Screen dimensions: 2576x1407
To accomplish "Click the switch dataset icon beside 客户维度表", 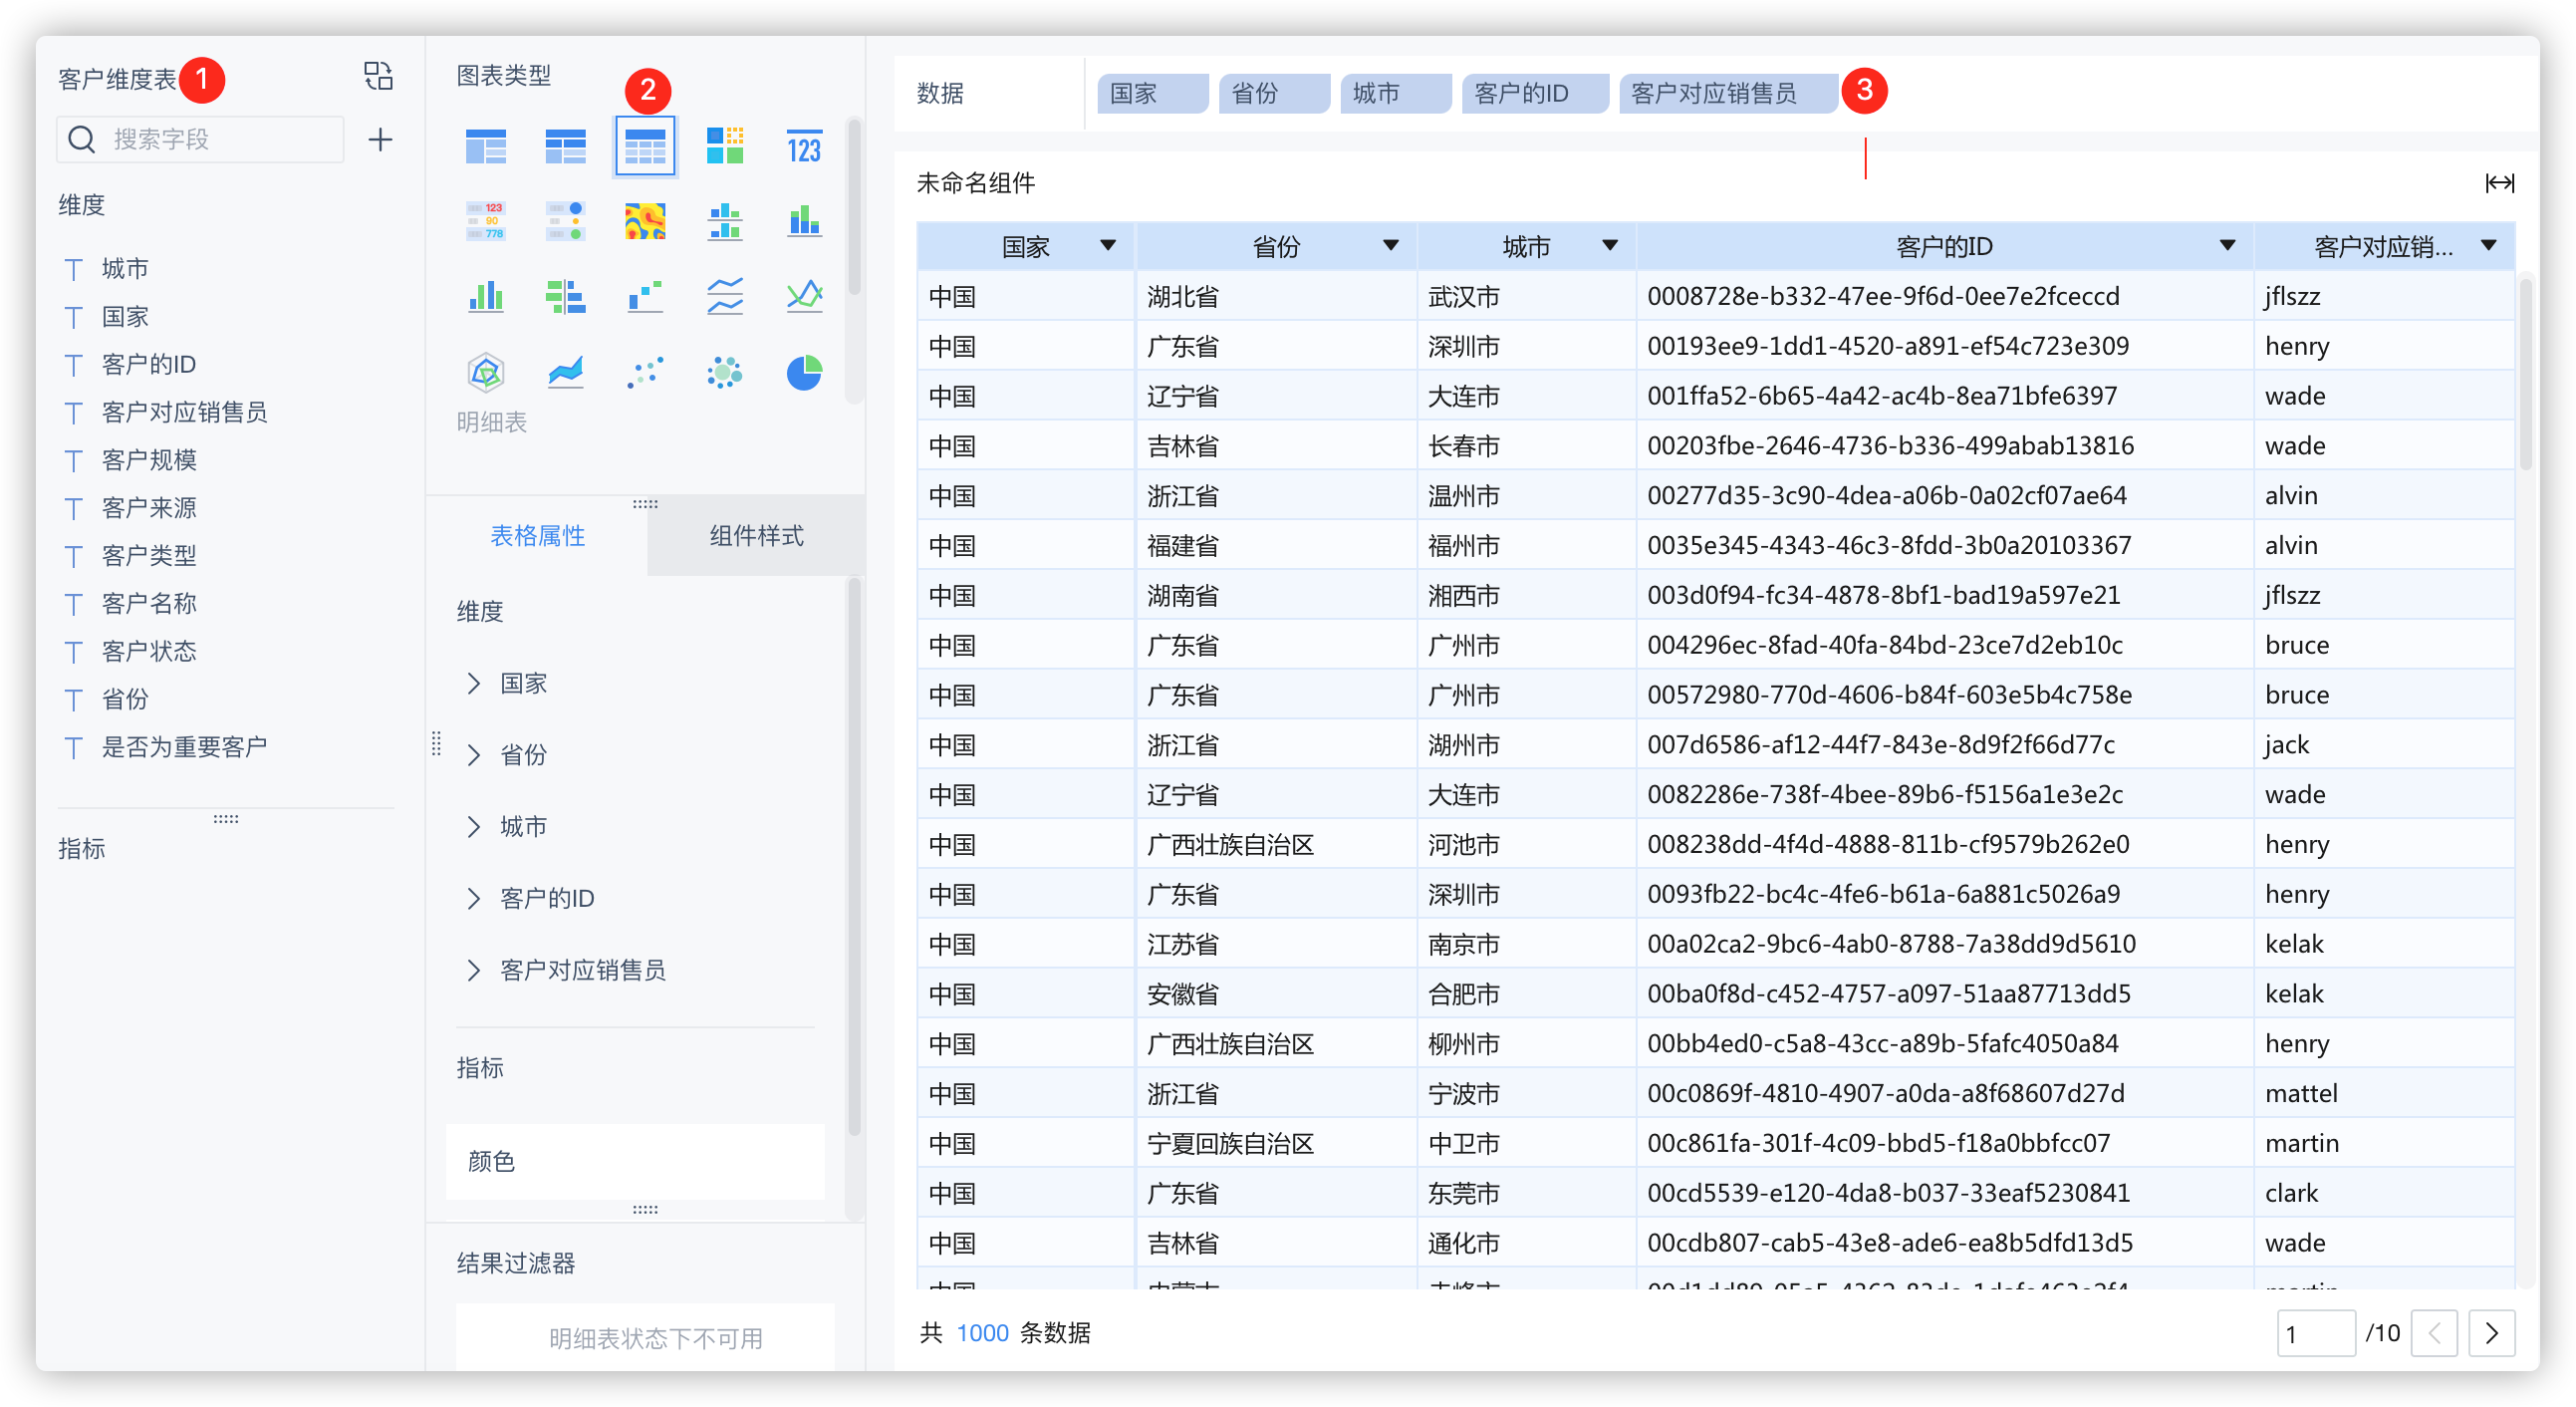I will tap(378, 77).
